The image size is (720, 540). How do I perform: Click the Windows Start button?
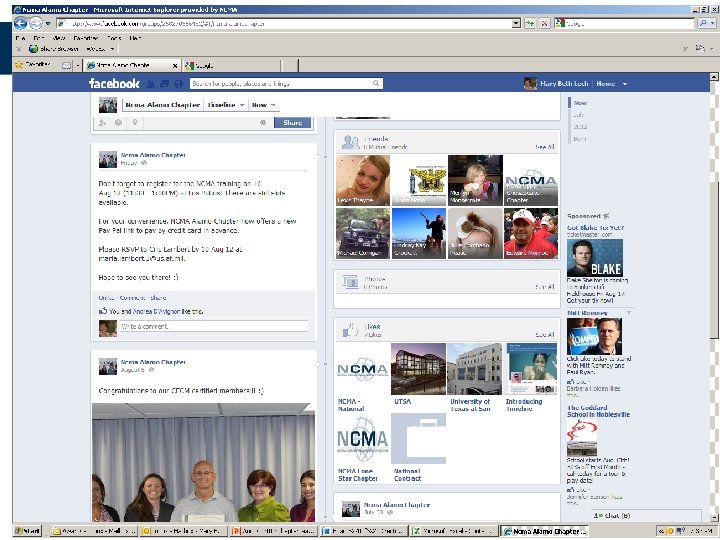pyautogui.click(x=28, y=531)
